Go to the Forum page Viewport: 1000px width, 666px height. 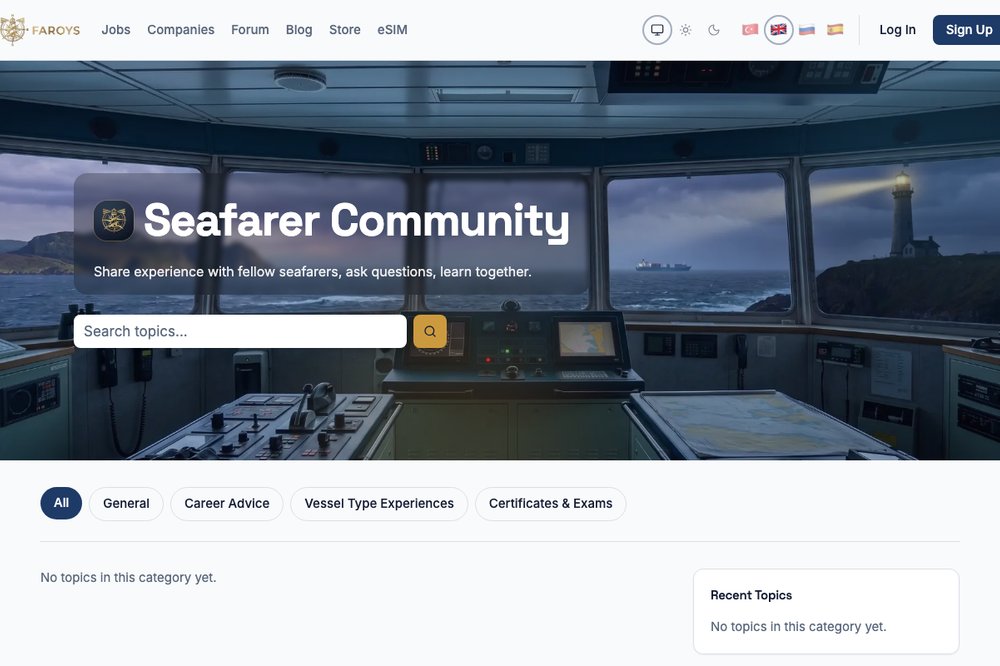click(x=250, y=30)
